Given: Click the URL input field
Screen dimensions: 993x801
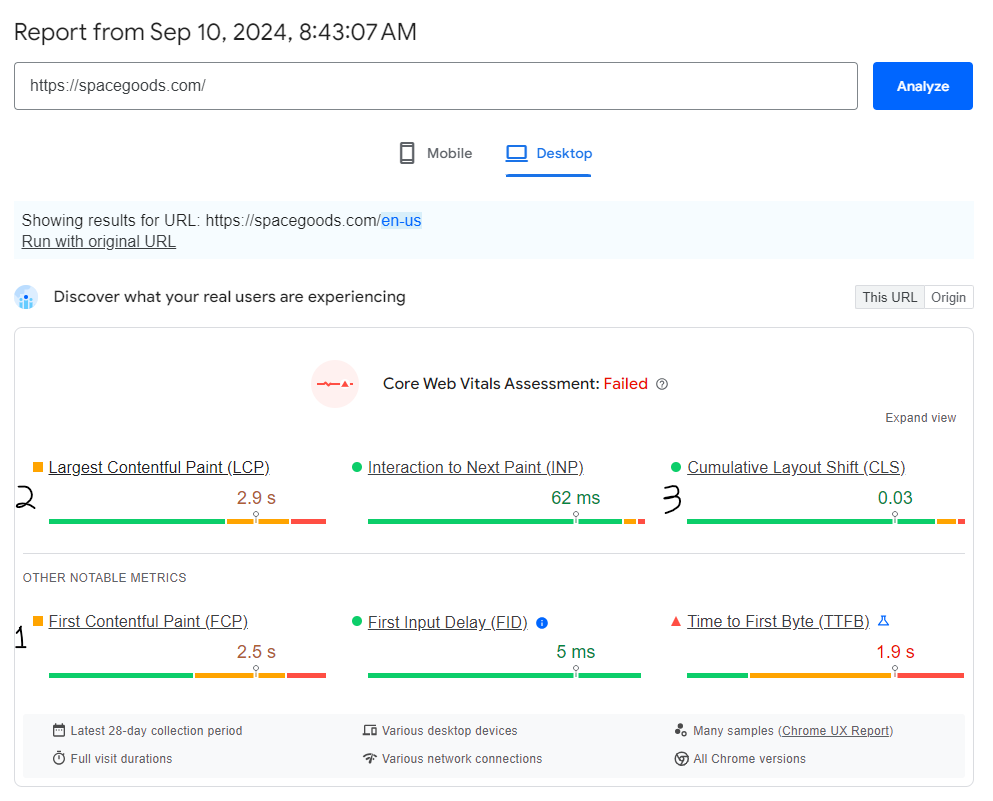Looking at the screenshot, I should pyautogui.click(x=435, y=86).
